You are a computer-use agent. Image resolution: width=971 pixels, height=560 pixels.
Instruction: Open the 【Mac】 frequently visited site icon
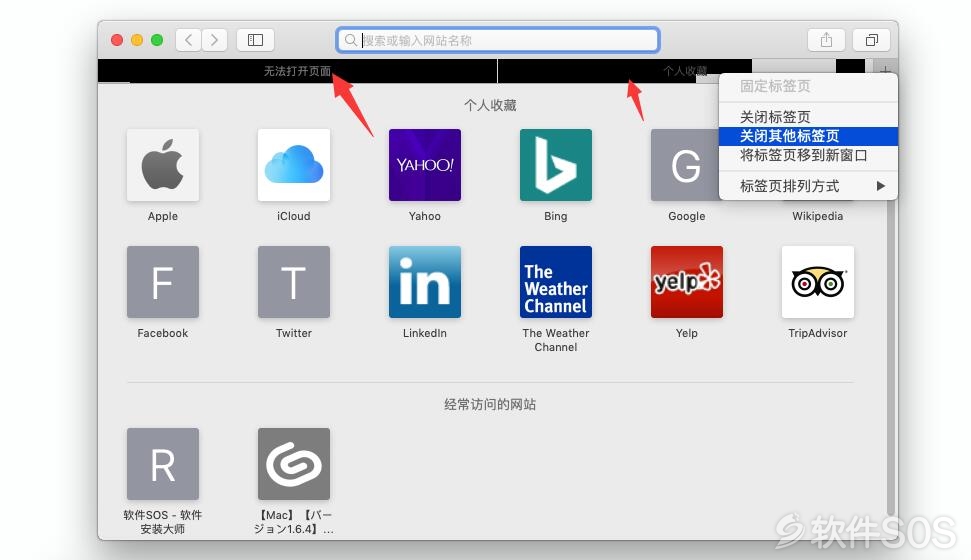point(294,464)
